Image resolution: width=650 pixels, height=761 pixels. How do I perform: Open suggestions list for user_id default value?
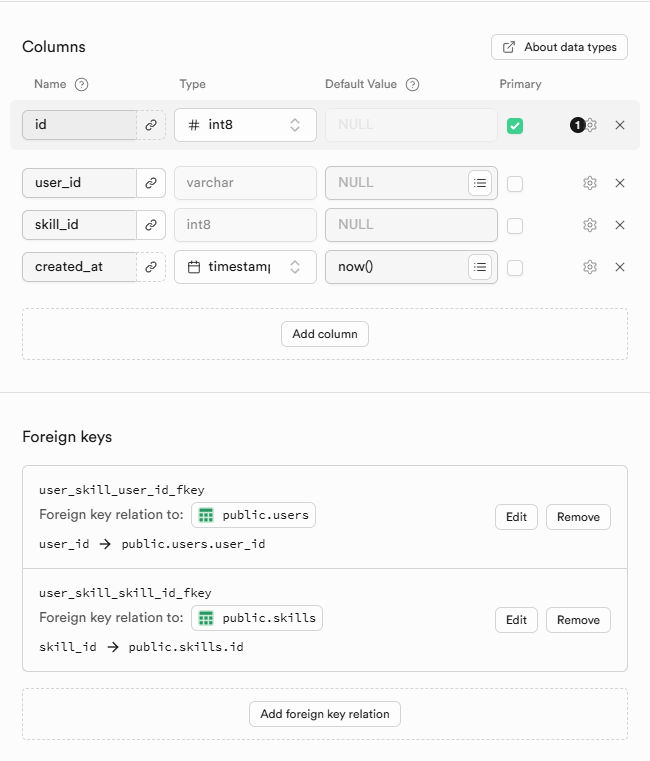click(x=480, y=183)
